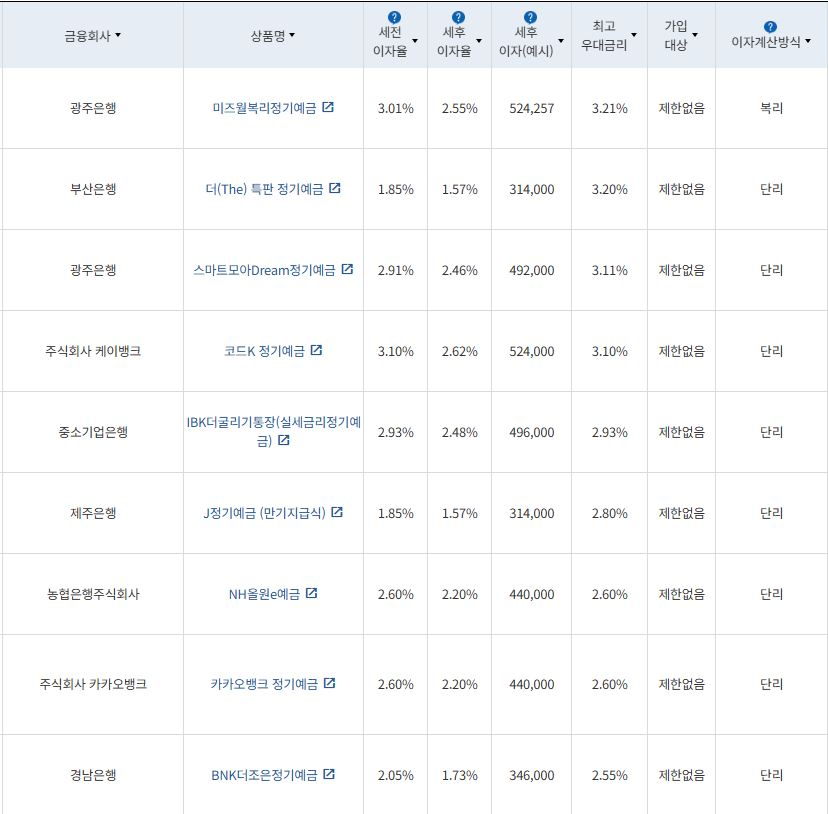828x814 pixels.
Task: Select 농협은행주식회사 company cell
Action: 93,594
